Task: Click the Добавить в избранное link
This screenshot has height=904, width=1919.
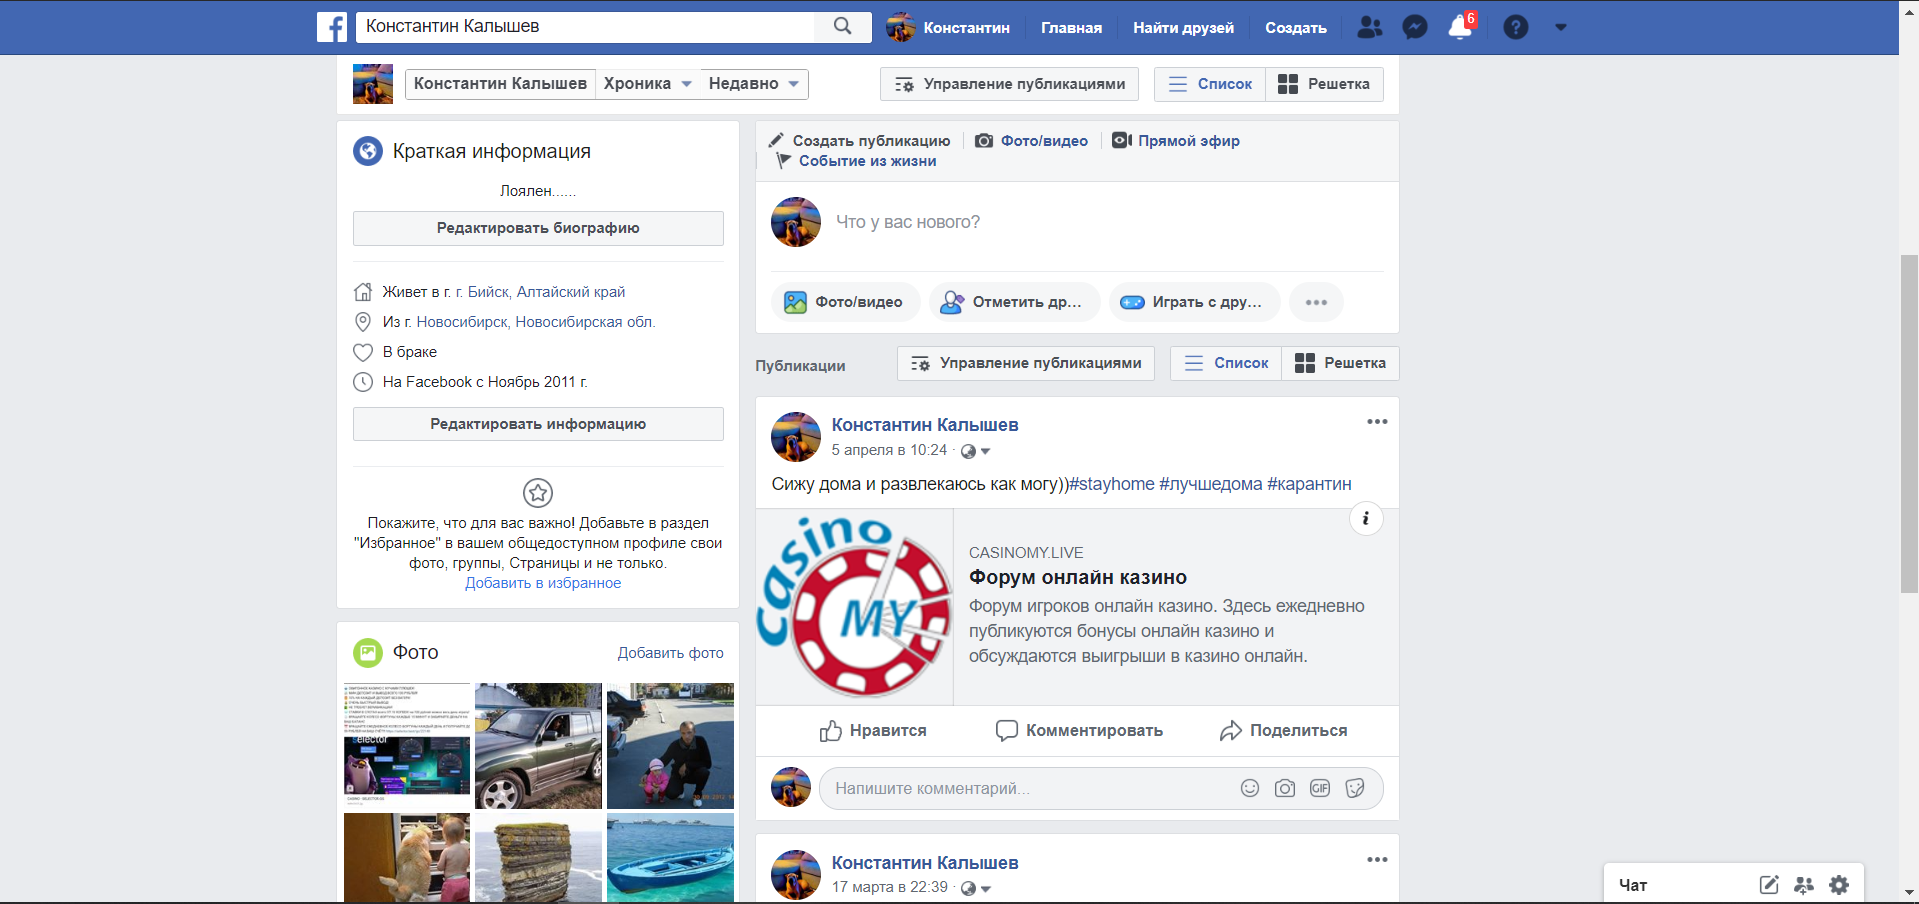Action: click(543, 583)
